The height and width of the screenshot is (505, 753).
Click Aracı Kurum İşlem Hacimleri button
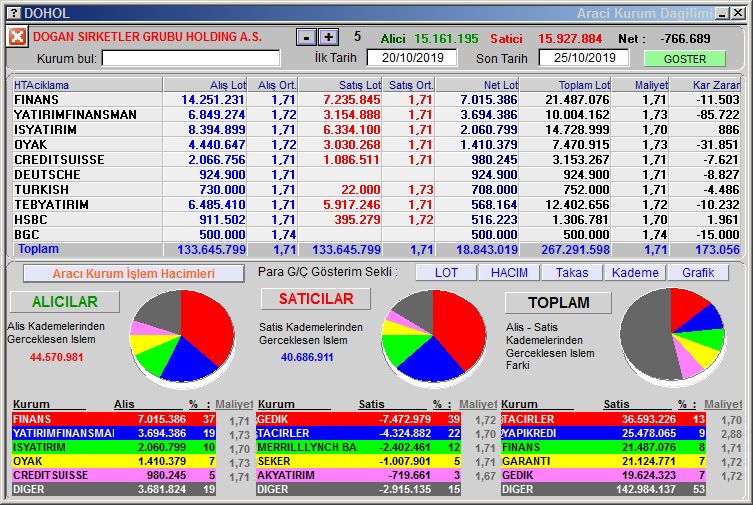(134, 274)
